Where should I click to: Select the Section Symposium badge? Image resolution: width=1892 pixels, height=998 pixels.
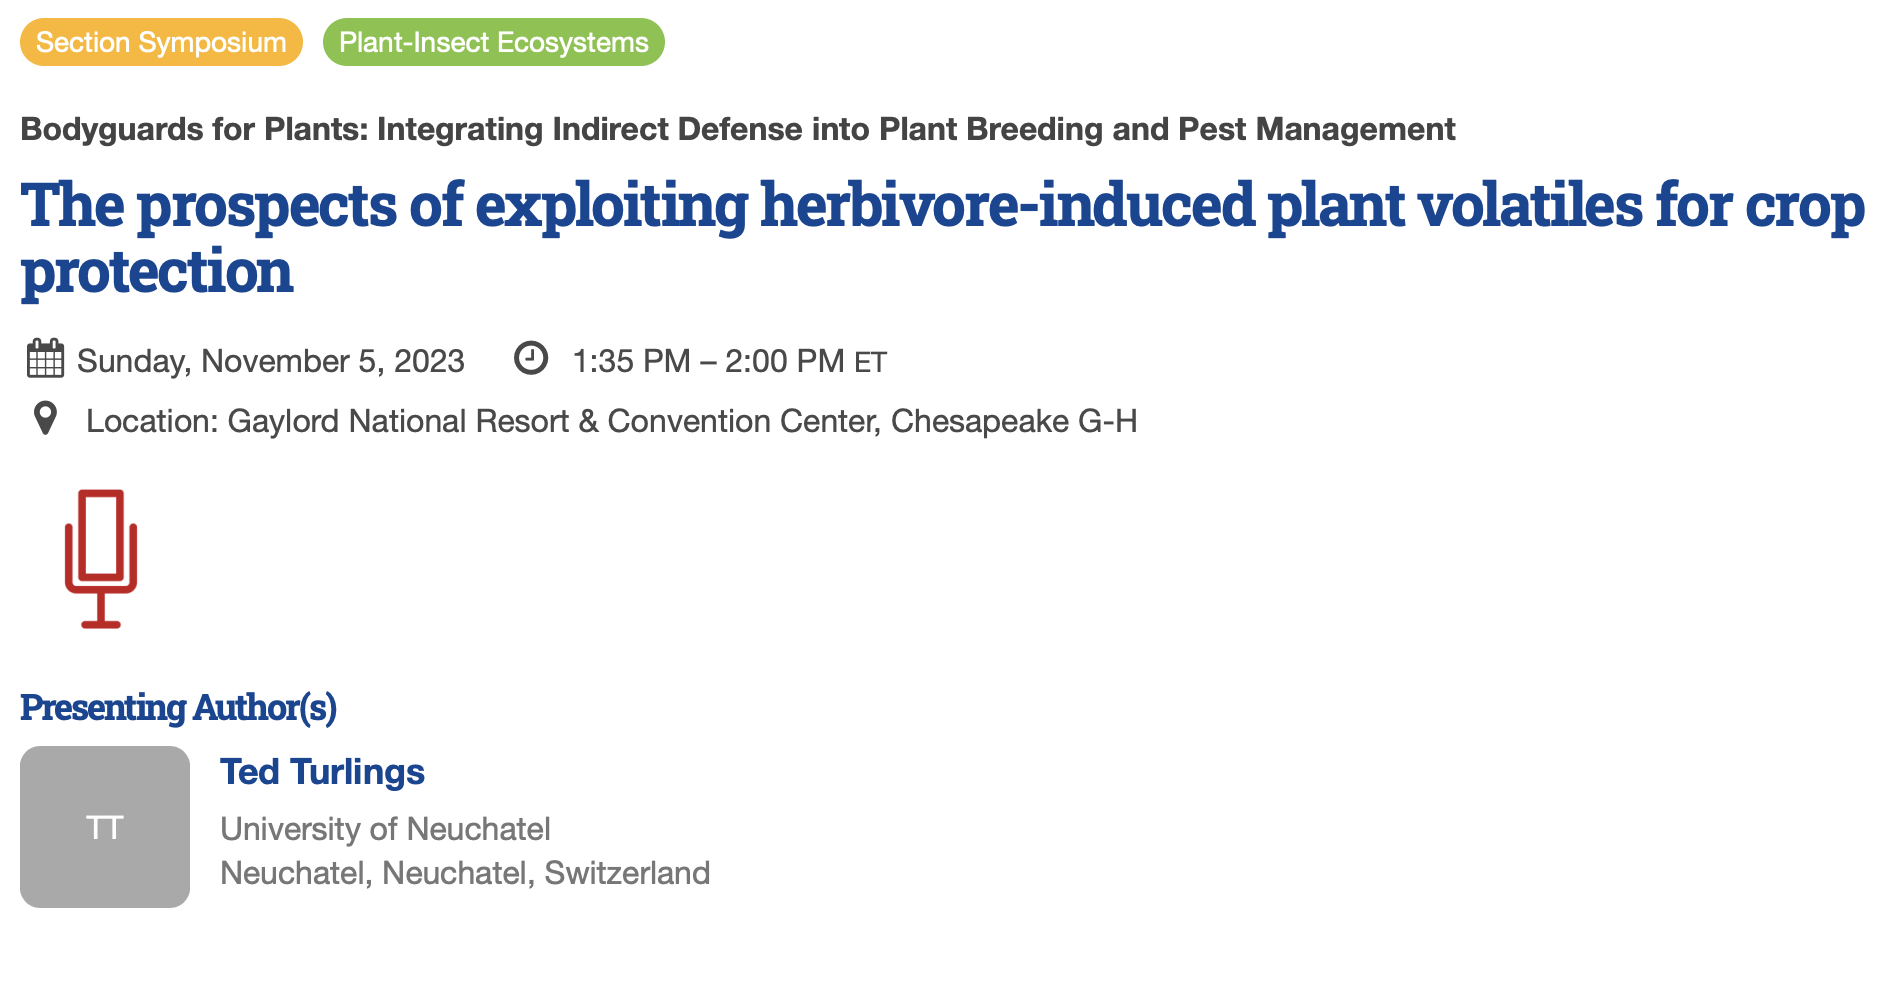[x=161, y=42]
